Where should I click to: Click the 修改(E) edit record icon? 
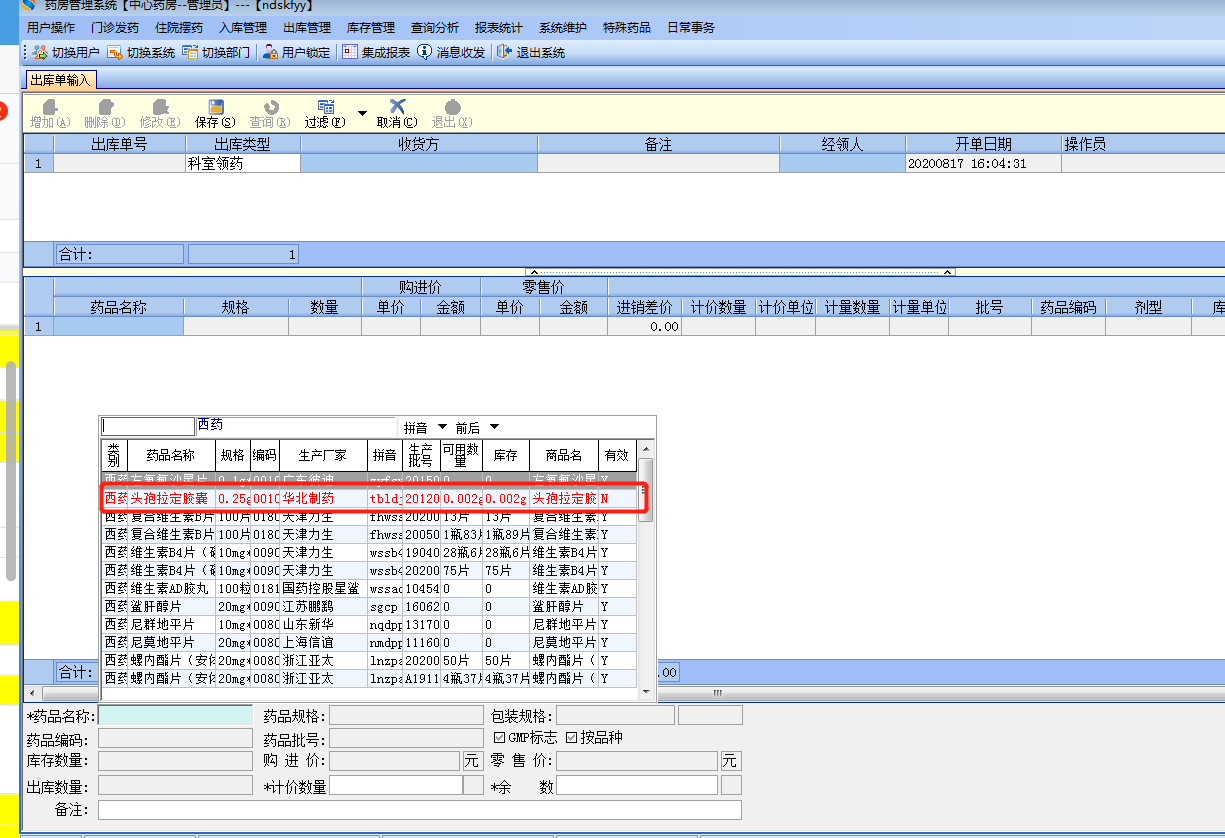(x=160, y=107)
